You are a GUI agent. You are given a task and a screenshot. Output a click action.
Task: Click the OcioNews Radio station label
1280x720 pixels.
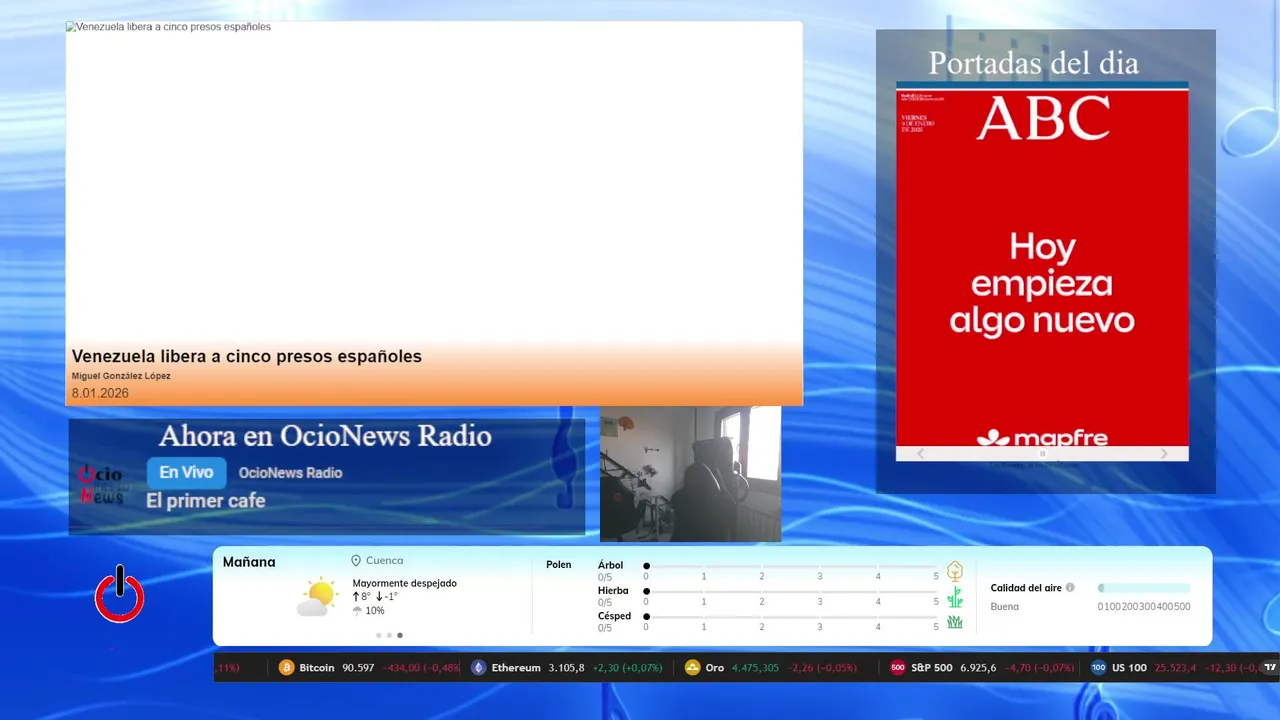(x=290, y=473)
